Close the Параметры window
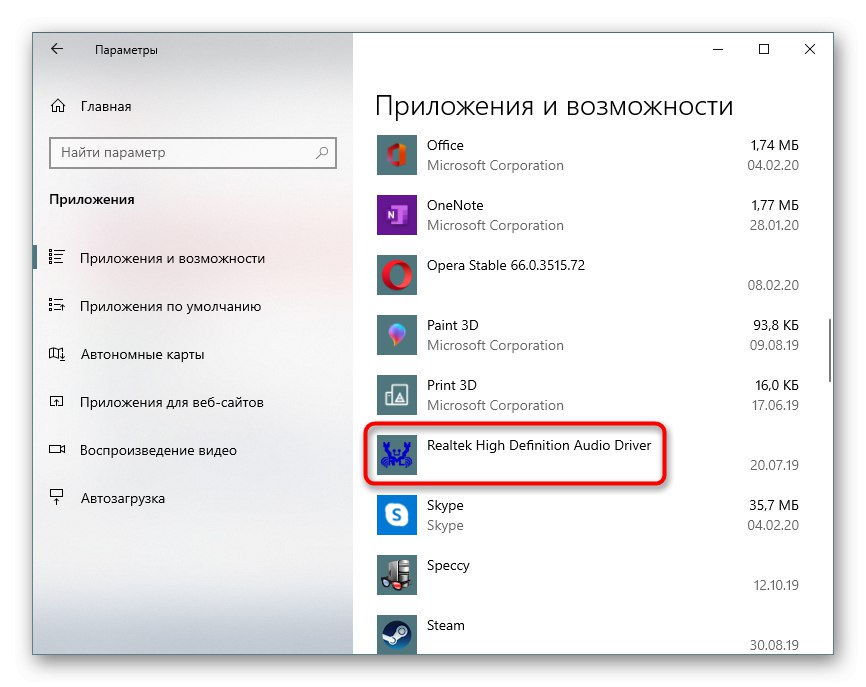Viewport: 866px width, 687px height. click(x=810, y=49)
